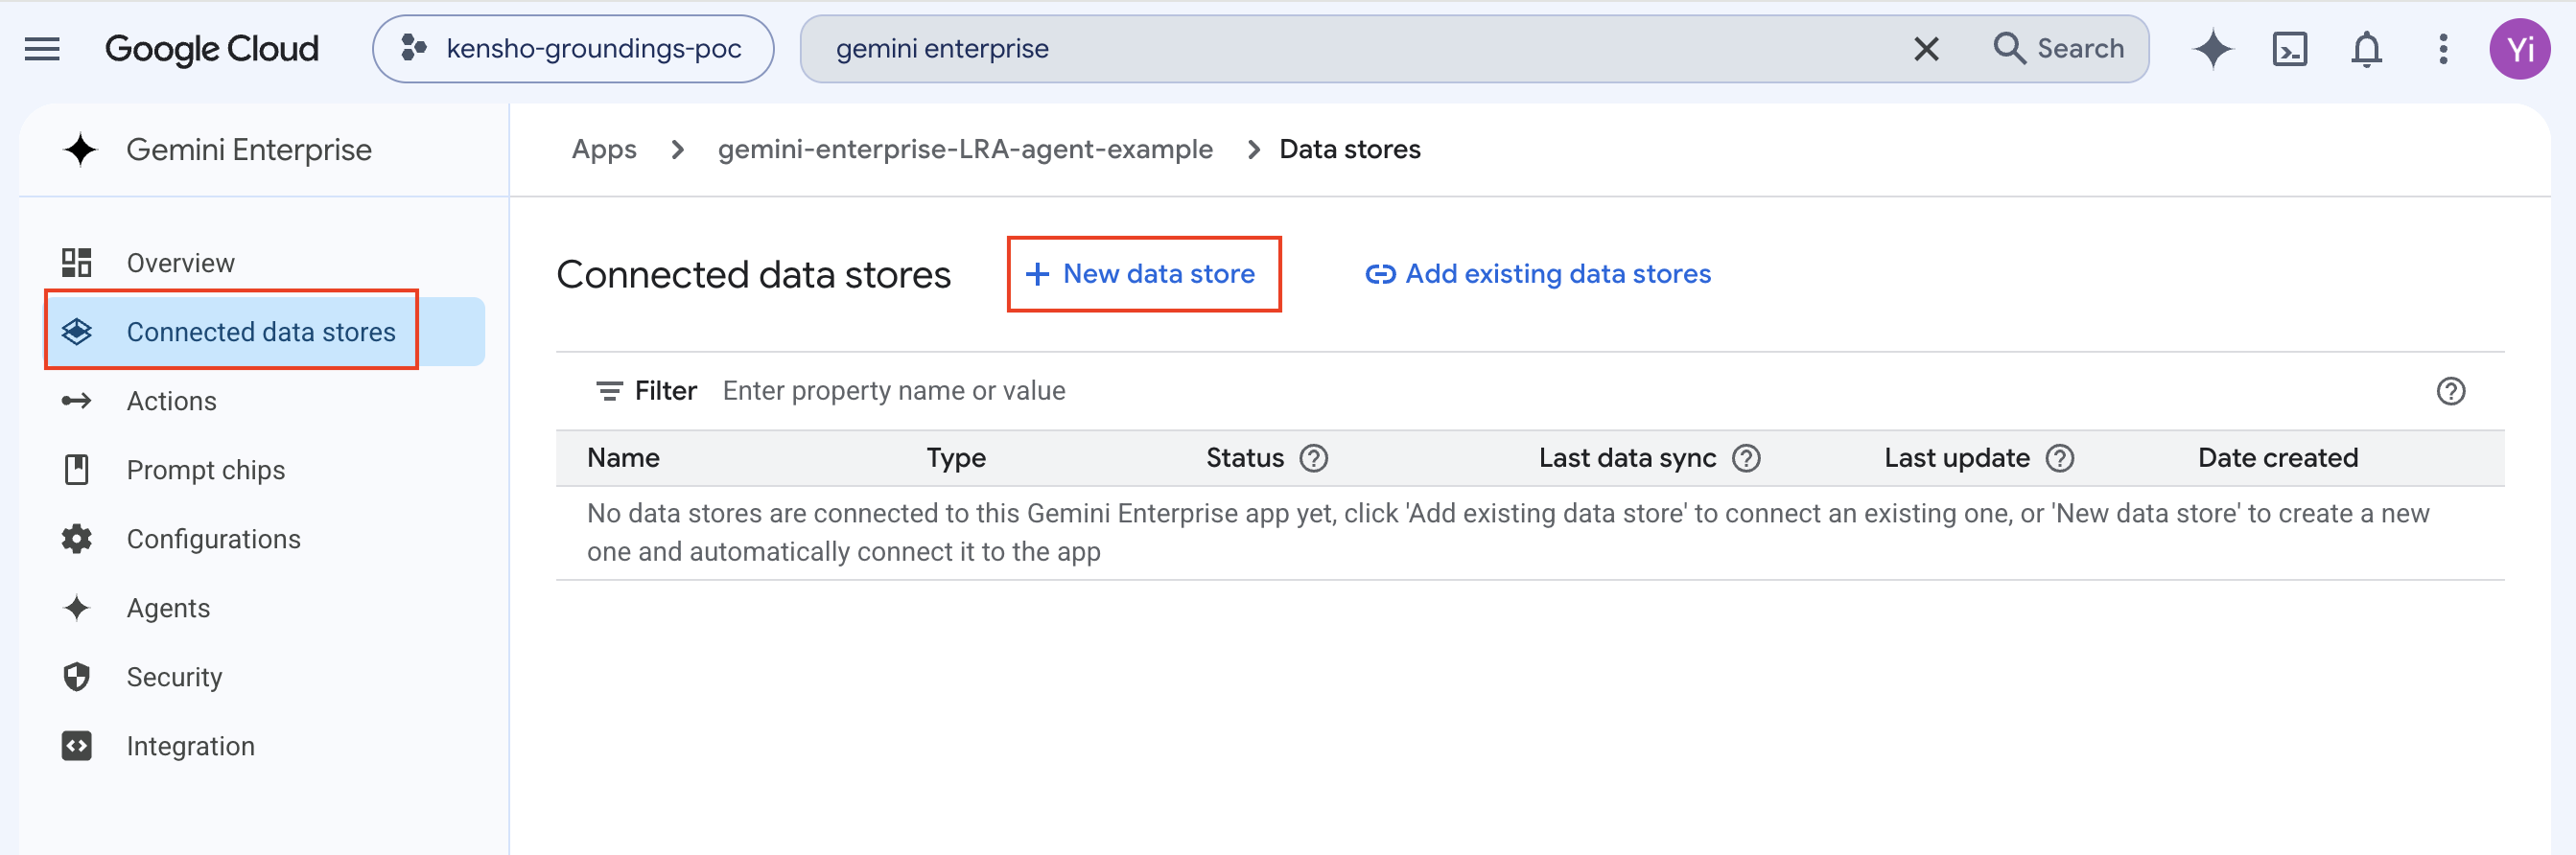Click the Gemini Enterprise product header
The image size is (2576, 855).
[249, 149]
